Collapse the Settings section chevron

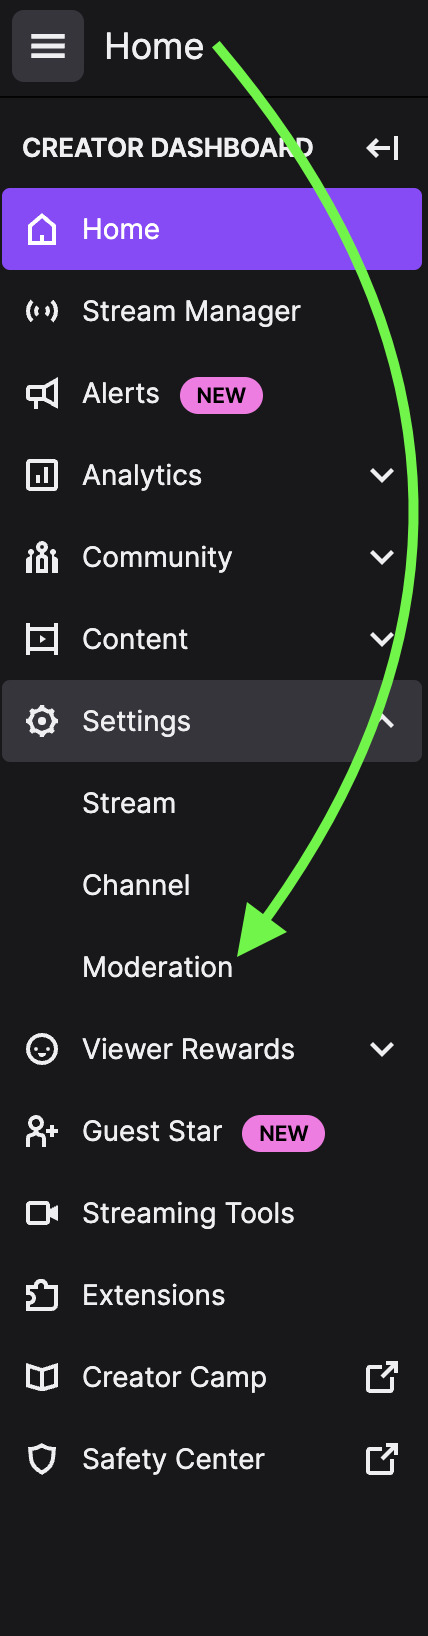pyautogui.click(x=384, y=721)
